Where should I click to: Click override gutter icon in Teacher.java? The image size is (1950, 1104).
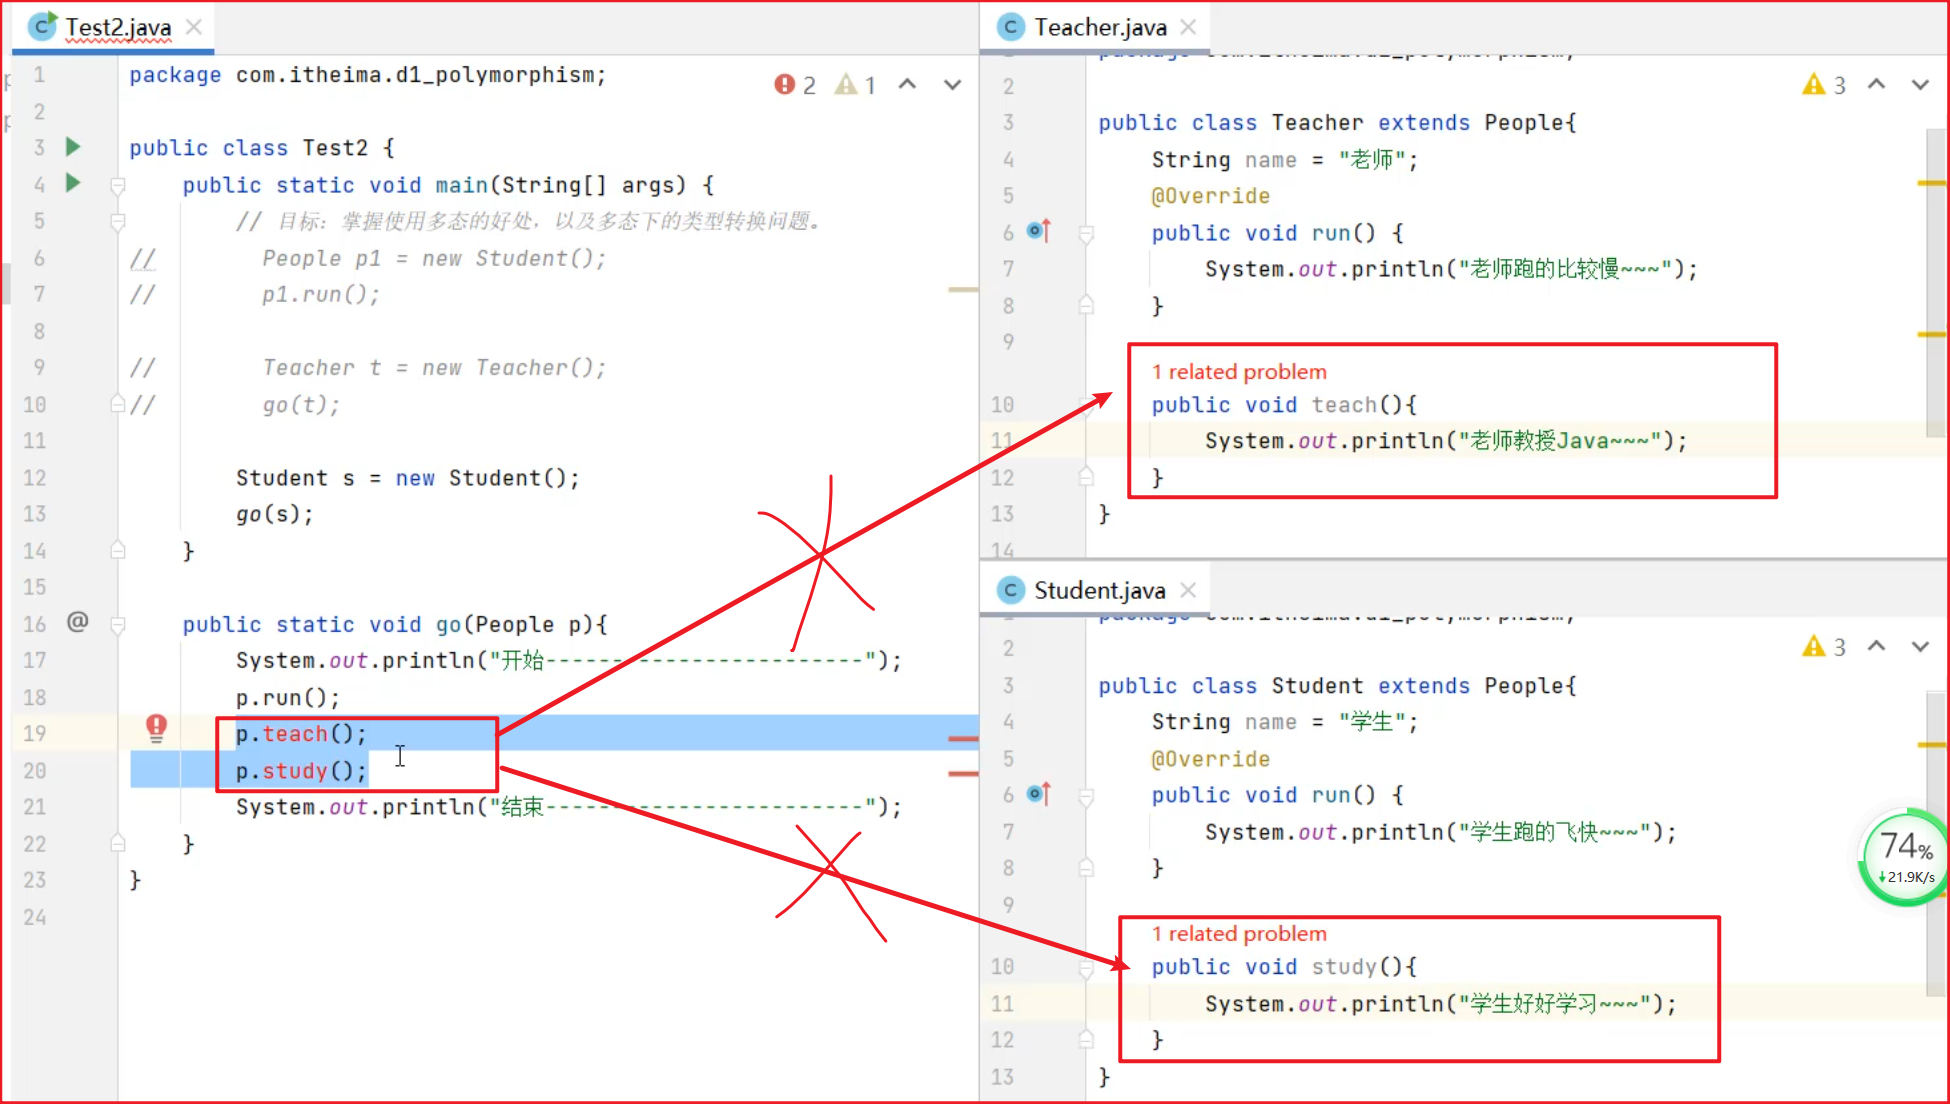[1039, 231]
